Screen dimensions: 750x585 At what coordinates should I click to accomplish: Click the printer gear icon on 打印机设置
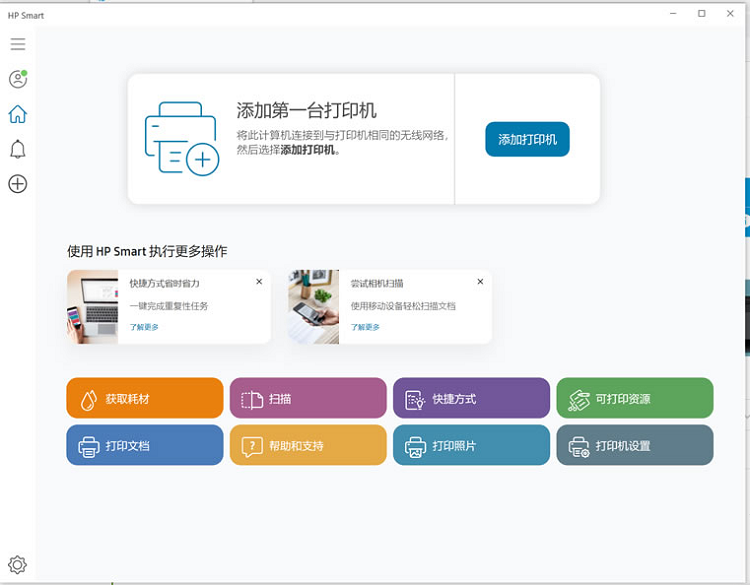(579, 447)
